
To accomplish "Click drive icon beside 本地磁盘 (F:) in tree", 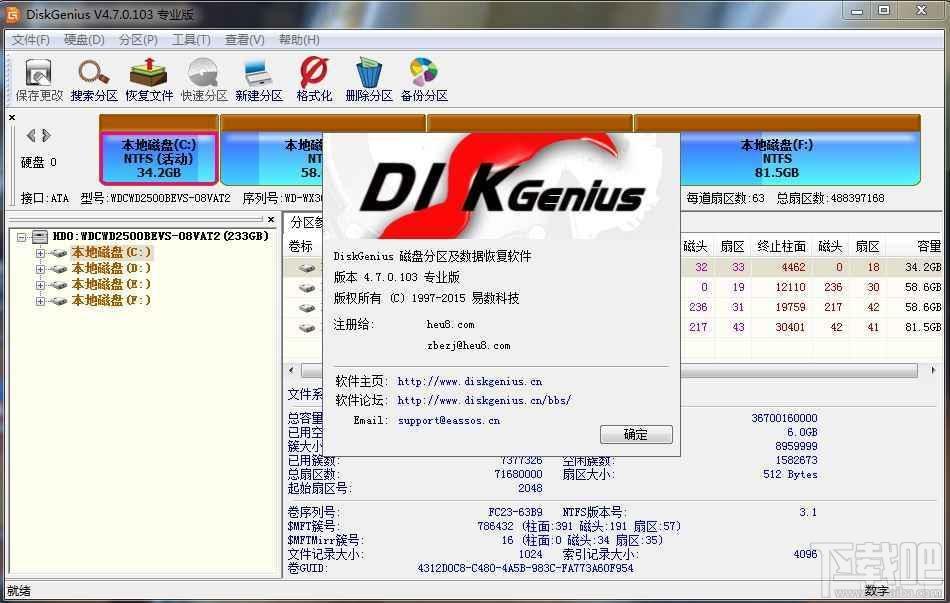I will [x=59, y=301].
